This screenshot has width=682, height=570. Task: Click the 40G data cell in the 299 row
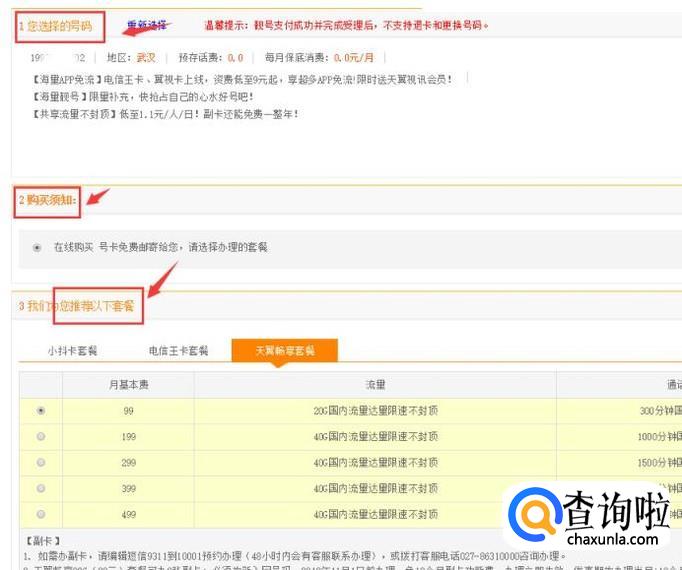point(375,463)
